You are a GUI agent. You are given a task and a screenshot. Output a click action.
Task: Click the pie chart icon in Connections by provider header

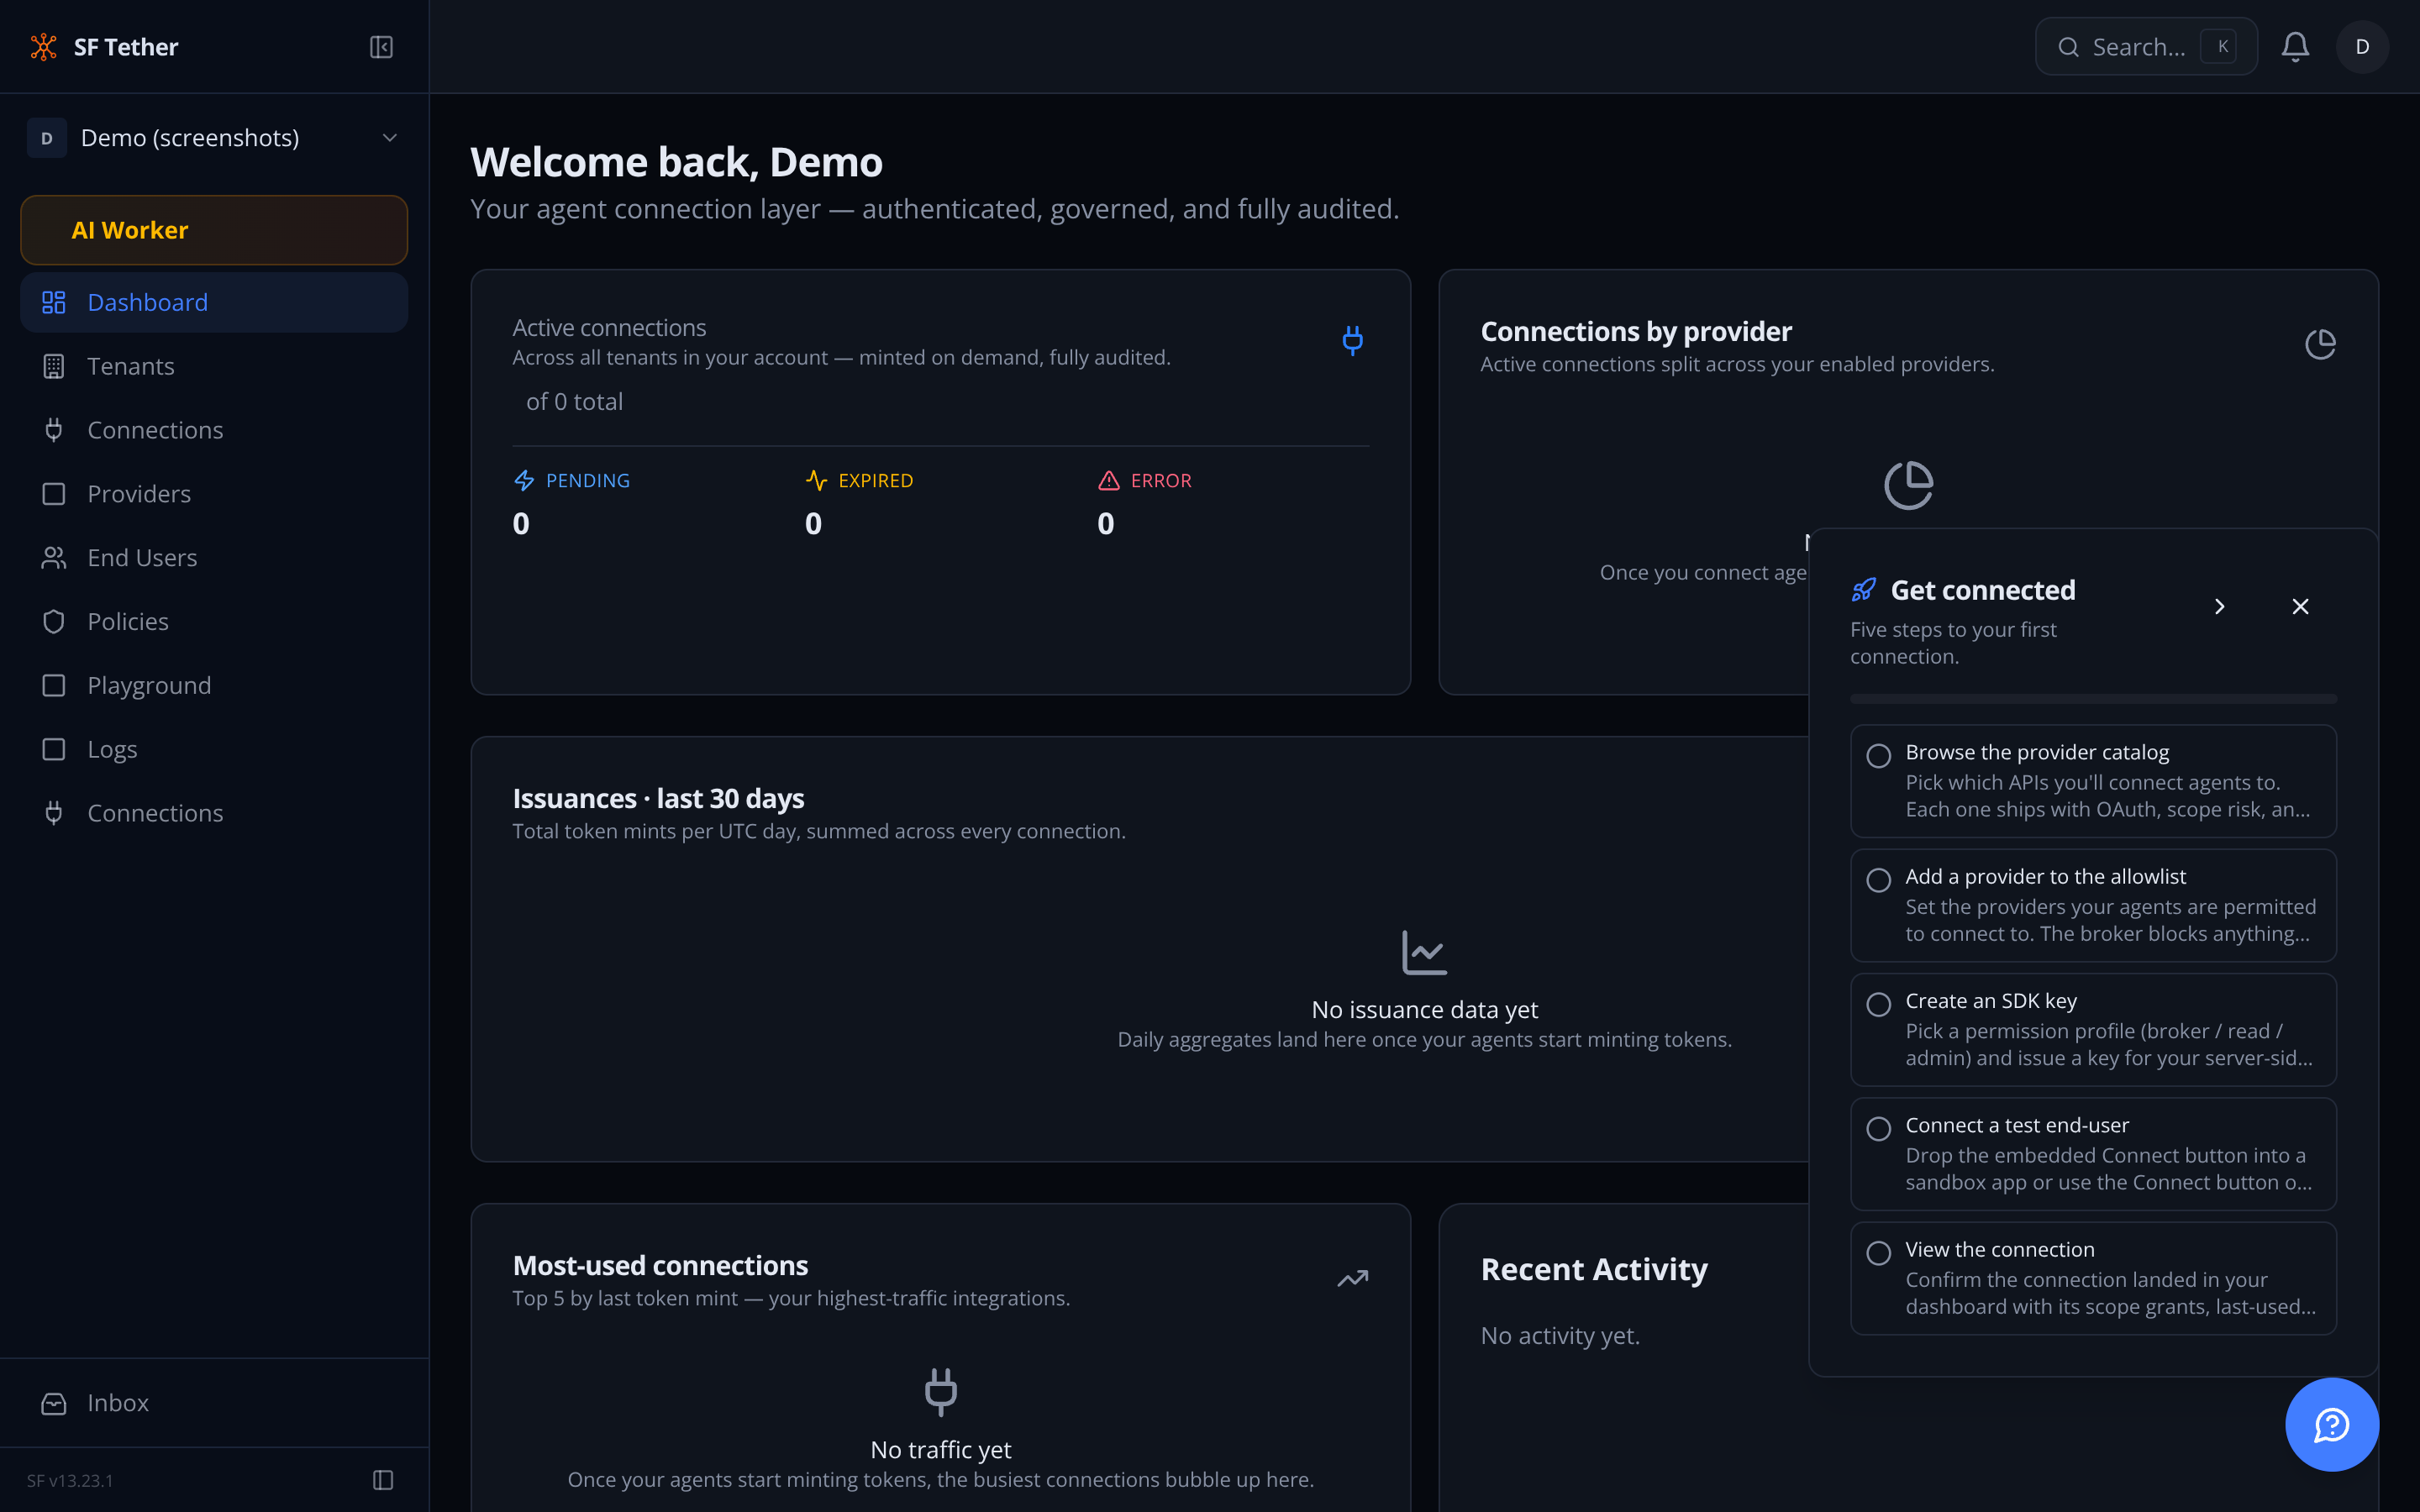2320,344
